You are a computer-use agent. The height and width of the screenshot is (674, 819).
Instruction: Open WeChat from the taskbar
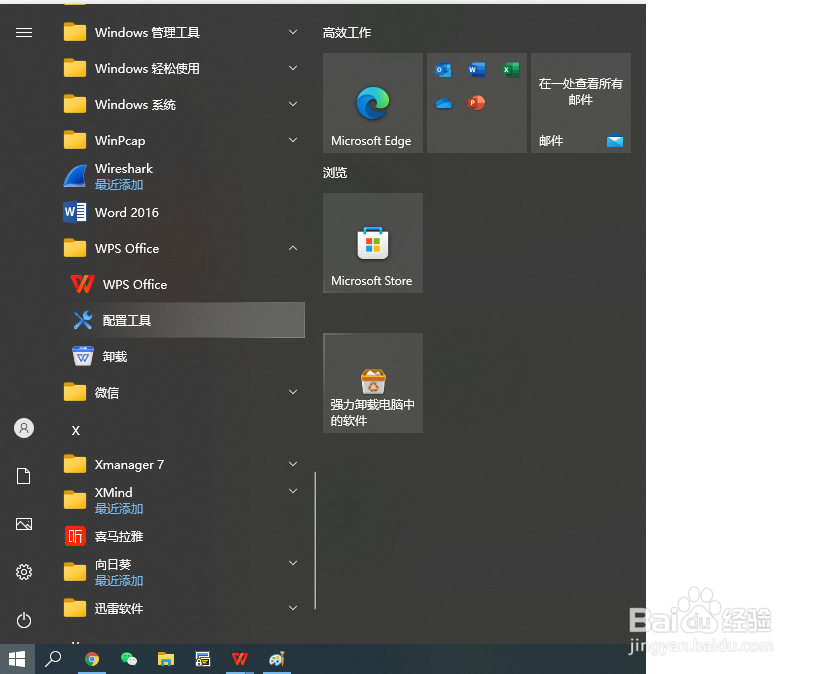(x=129, y=660)
